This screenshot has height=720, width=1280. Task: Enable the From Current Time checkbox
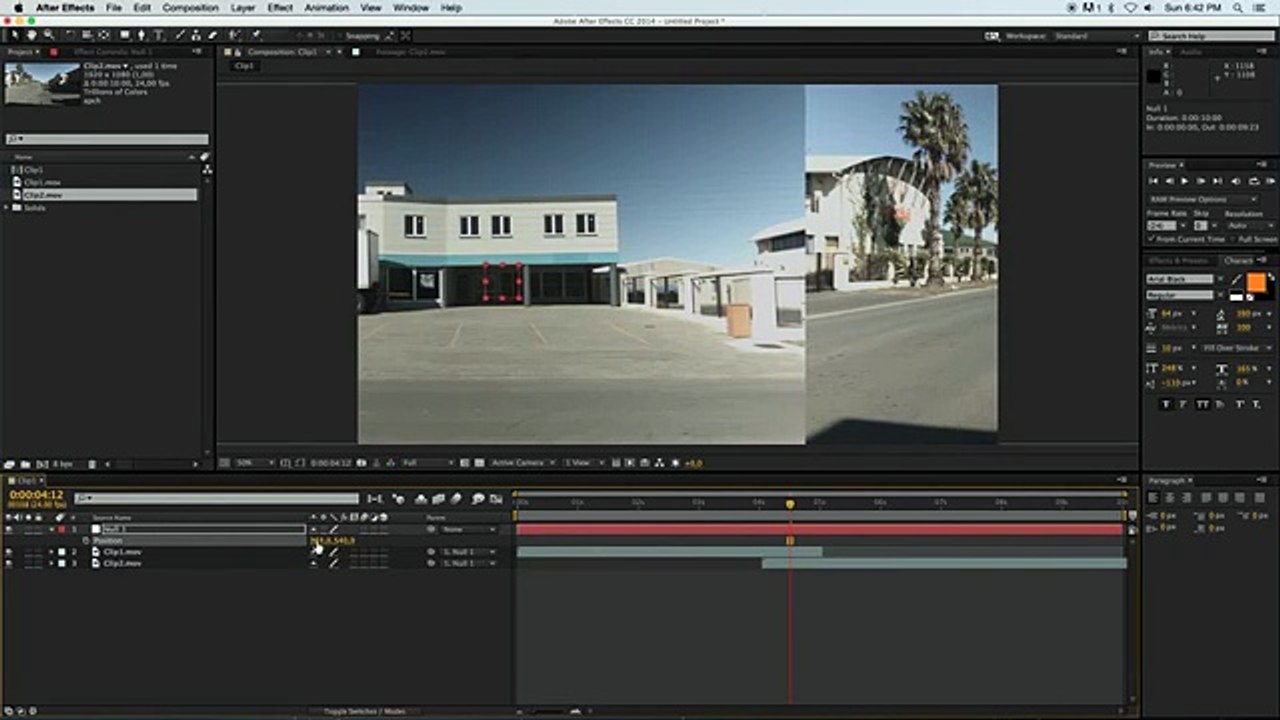(1152, 239)
